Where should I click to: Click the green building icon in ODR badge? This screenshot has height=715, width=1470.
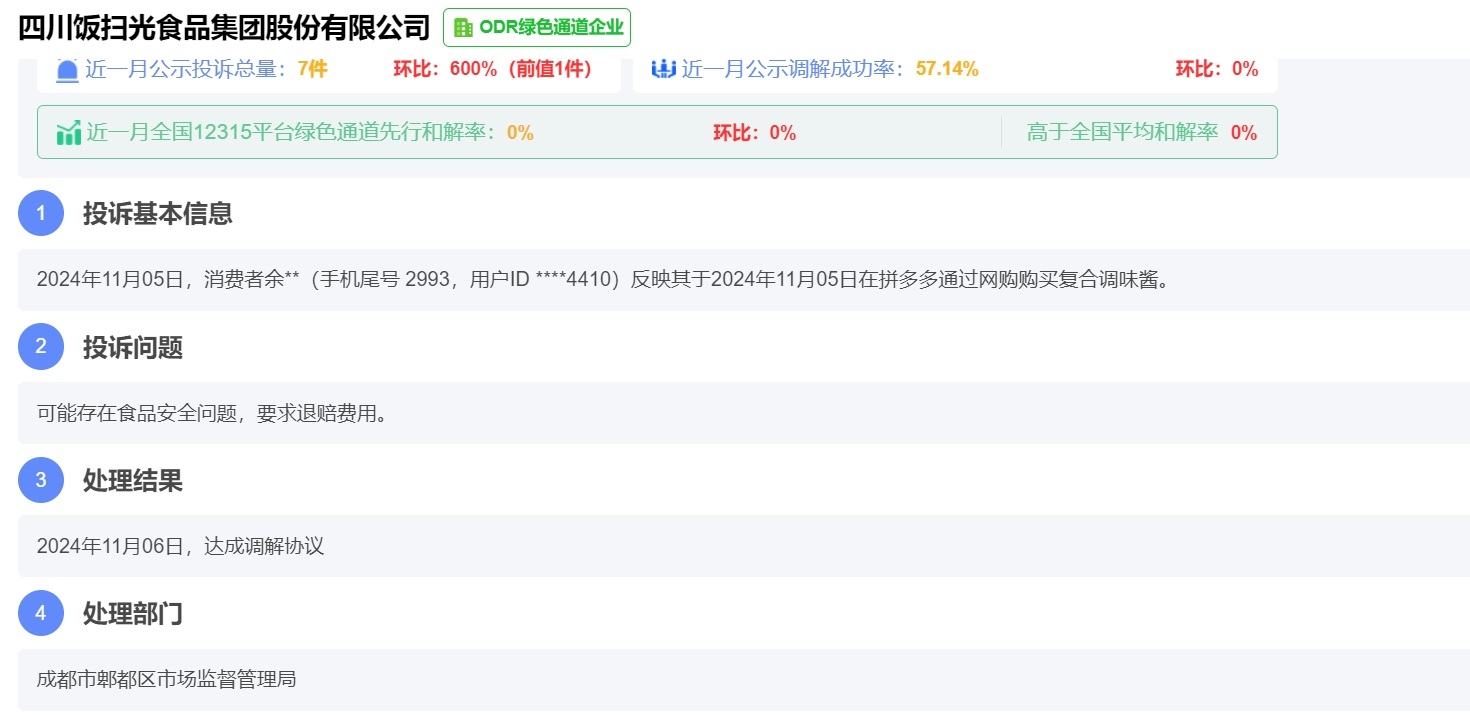(463, 28)
